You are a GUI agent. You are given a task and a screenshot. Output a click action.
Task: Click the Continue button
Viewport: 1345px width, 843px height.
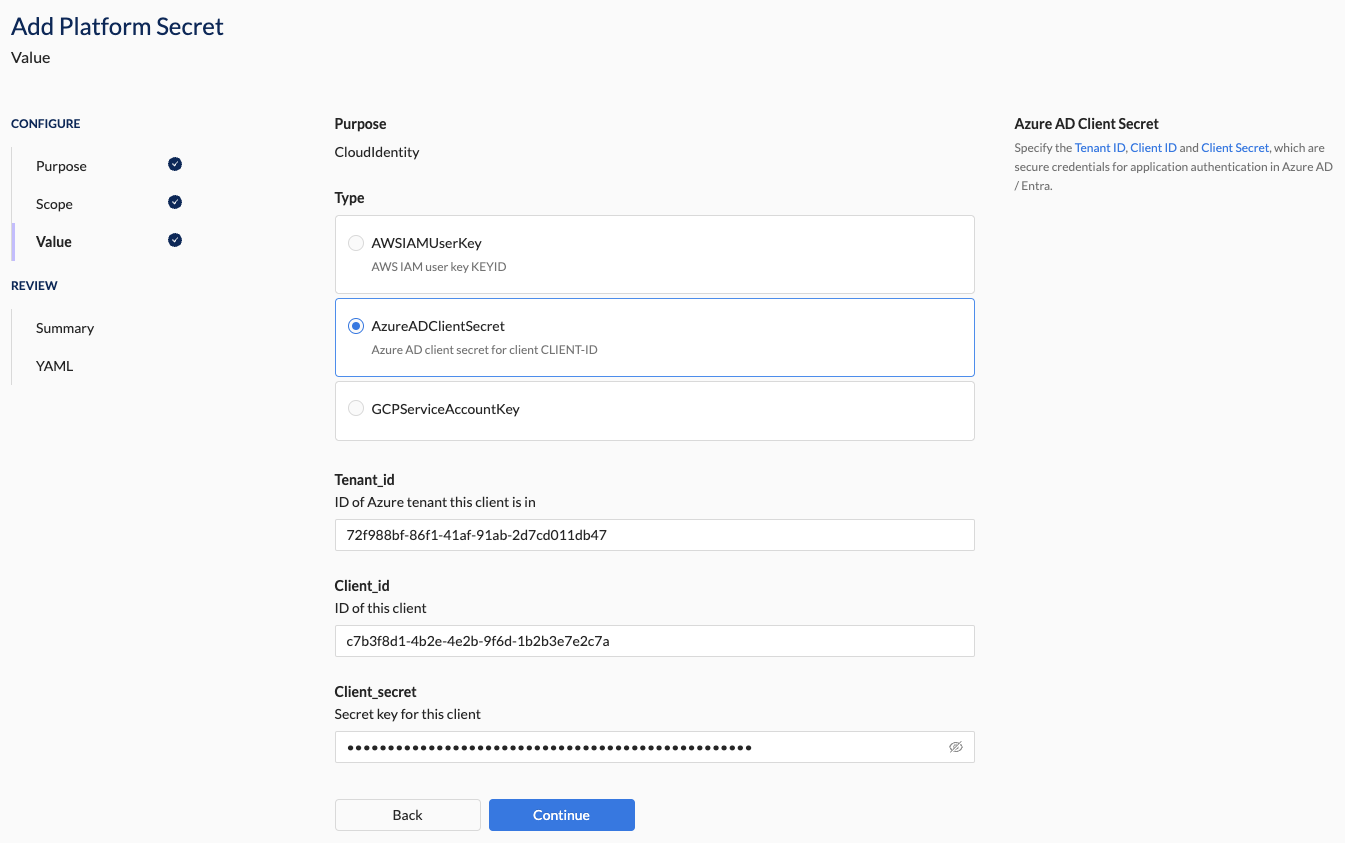pos(562,815)
